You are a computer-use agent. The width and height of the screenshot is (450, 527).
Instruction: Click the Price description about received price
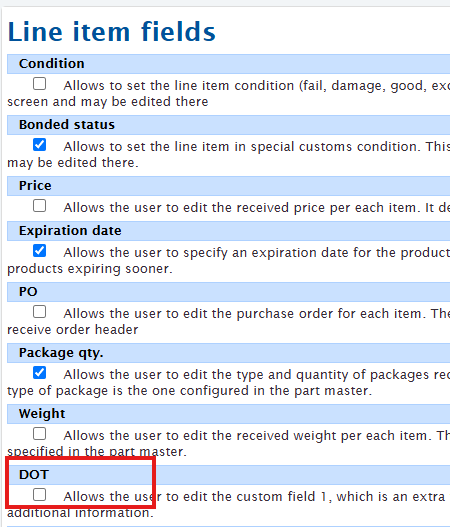pos(256,208)
